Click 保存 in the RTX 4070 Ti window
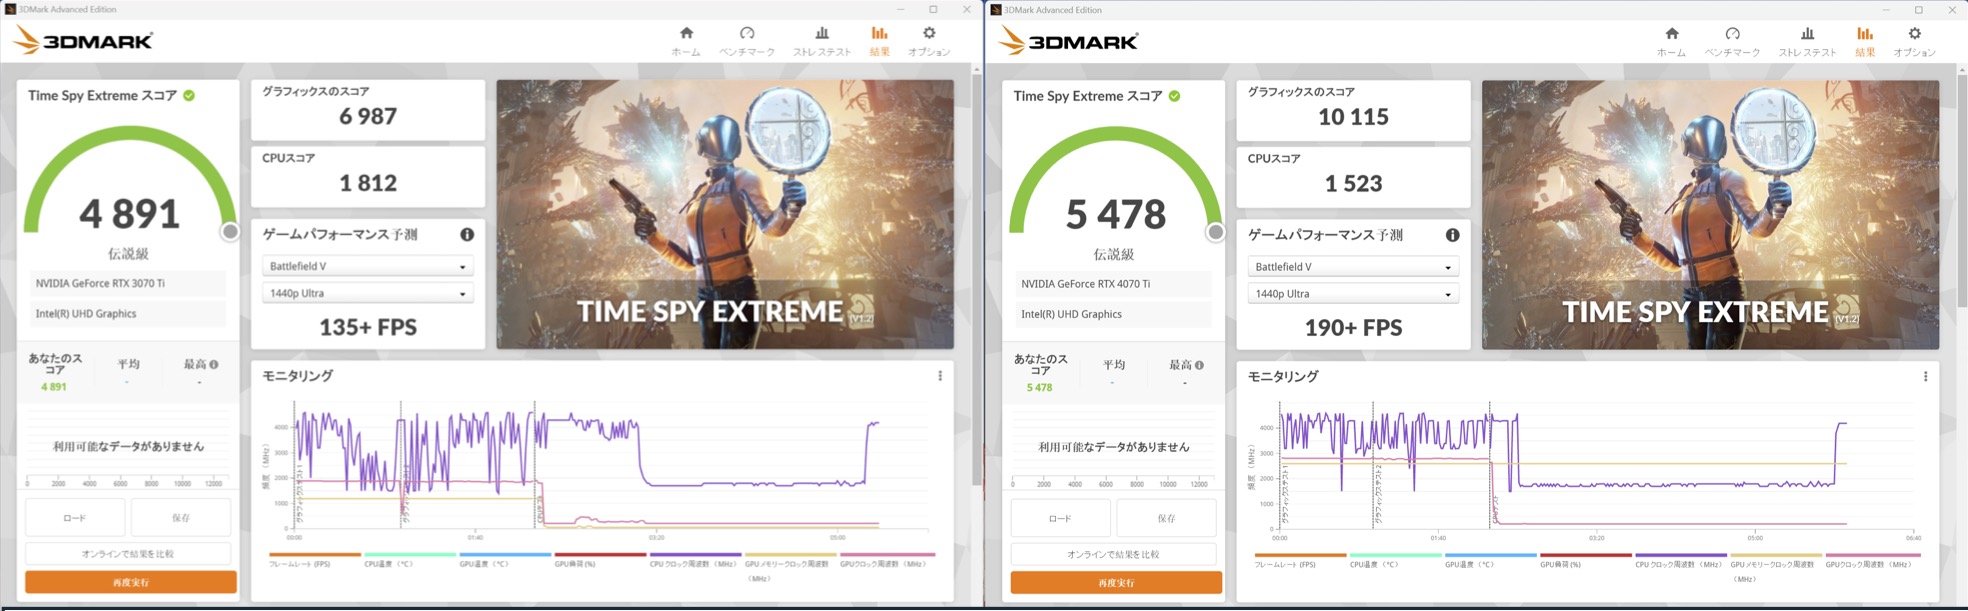This screenshot has width=1968, height=611. [1166, 519]
